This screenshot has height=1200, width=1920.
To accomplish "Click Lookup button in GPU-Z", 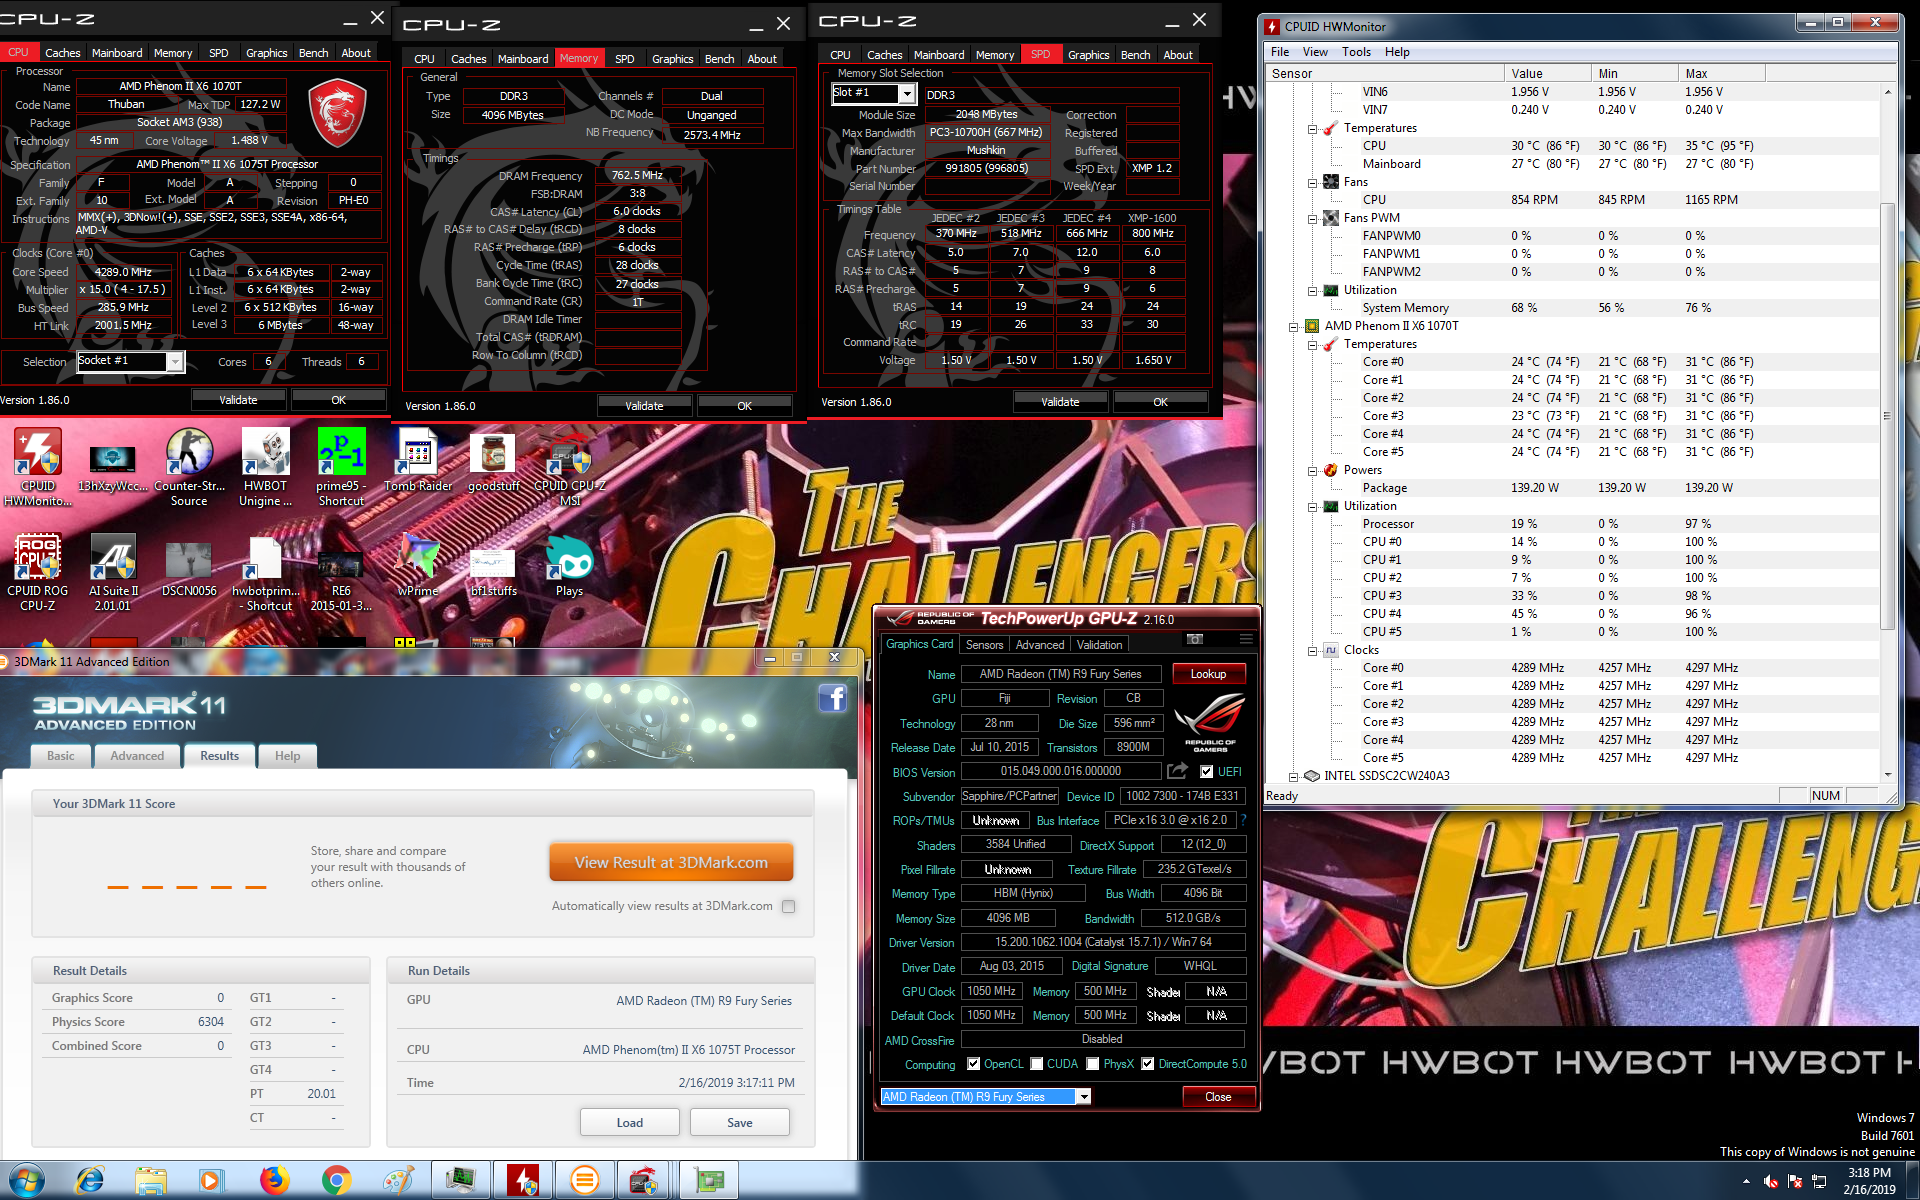I will click(1208, 674).
